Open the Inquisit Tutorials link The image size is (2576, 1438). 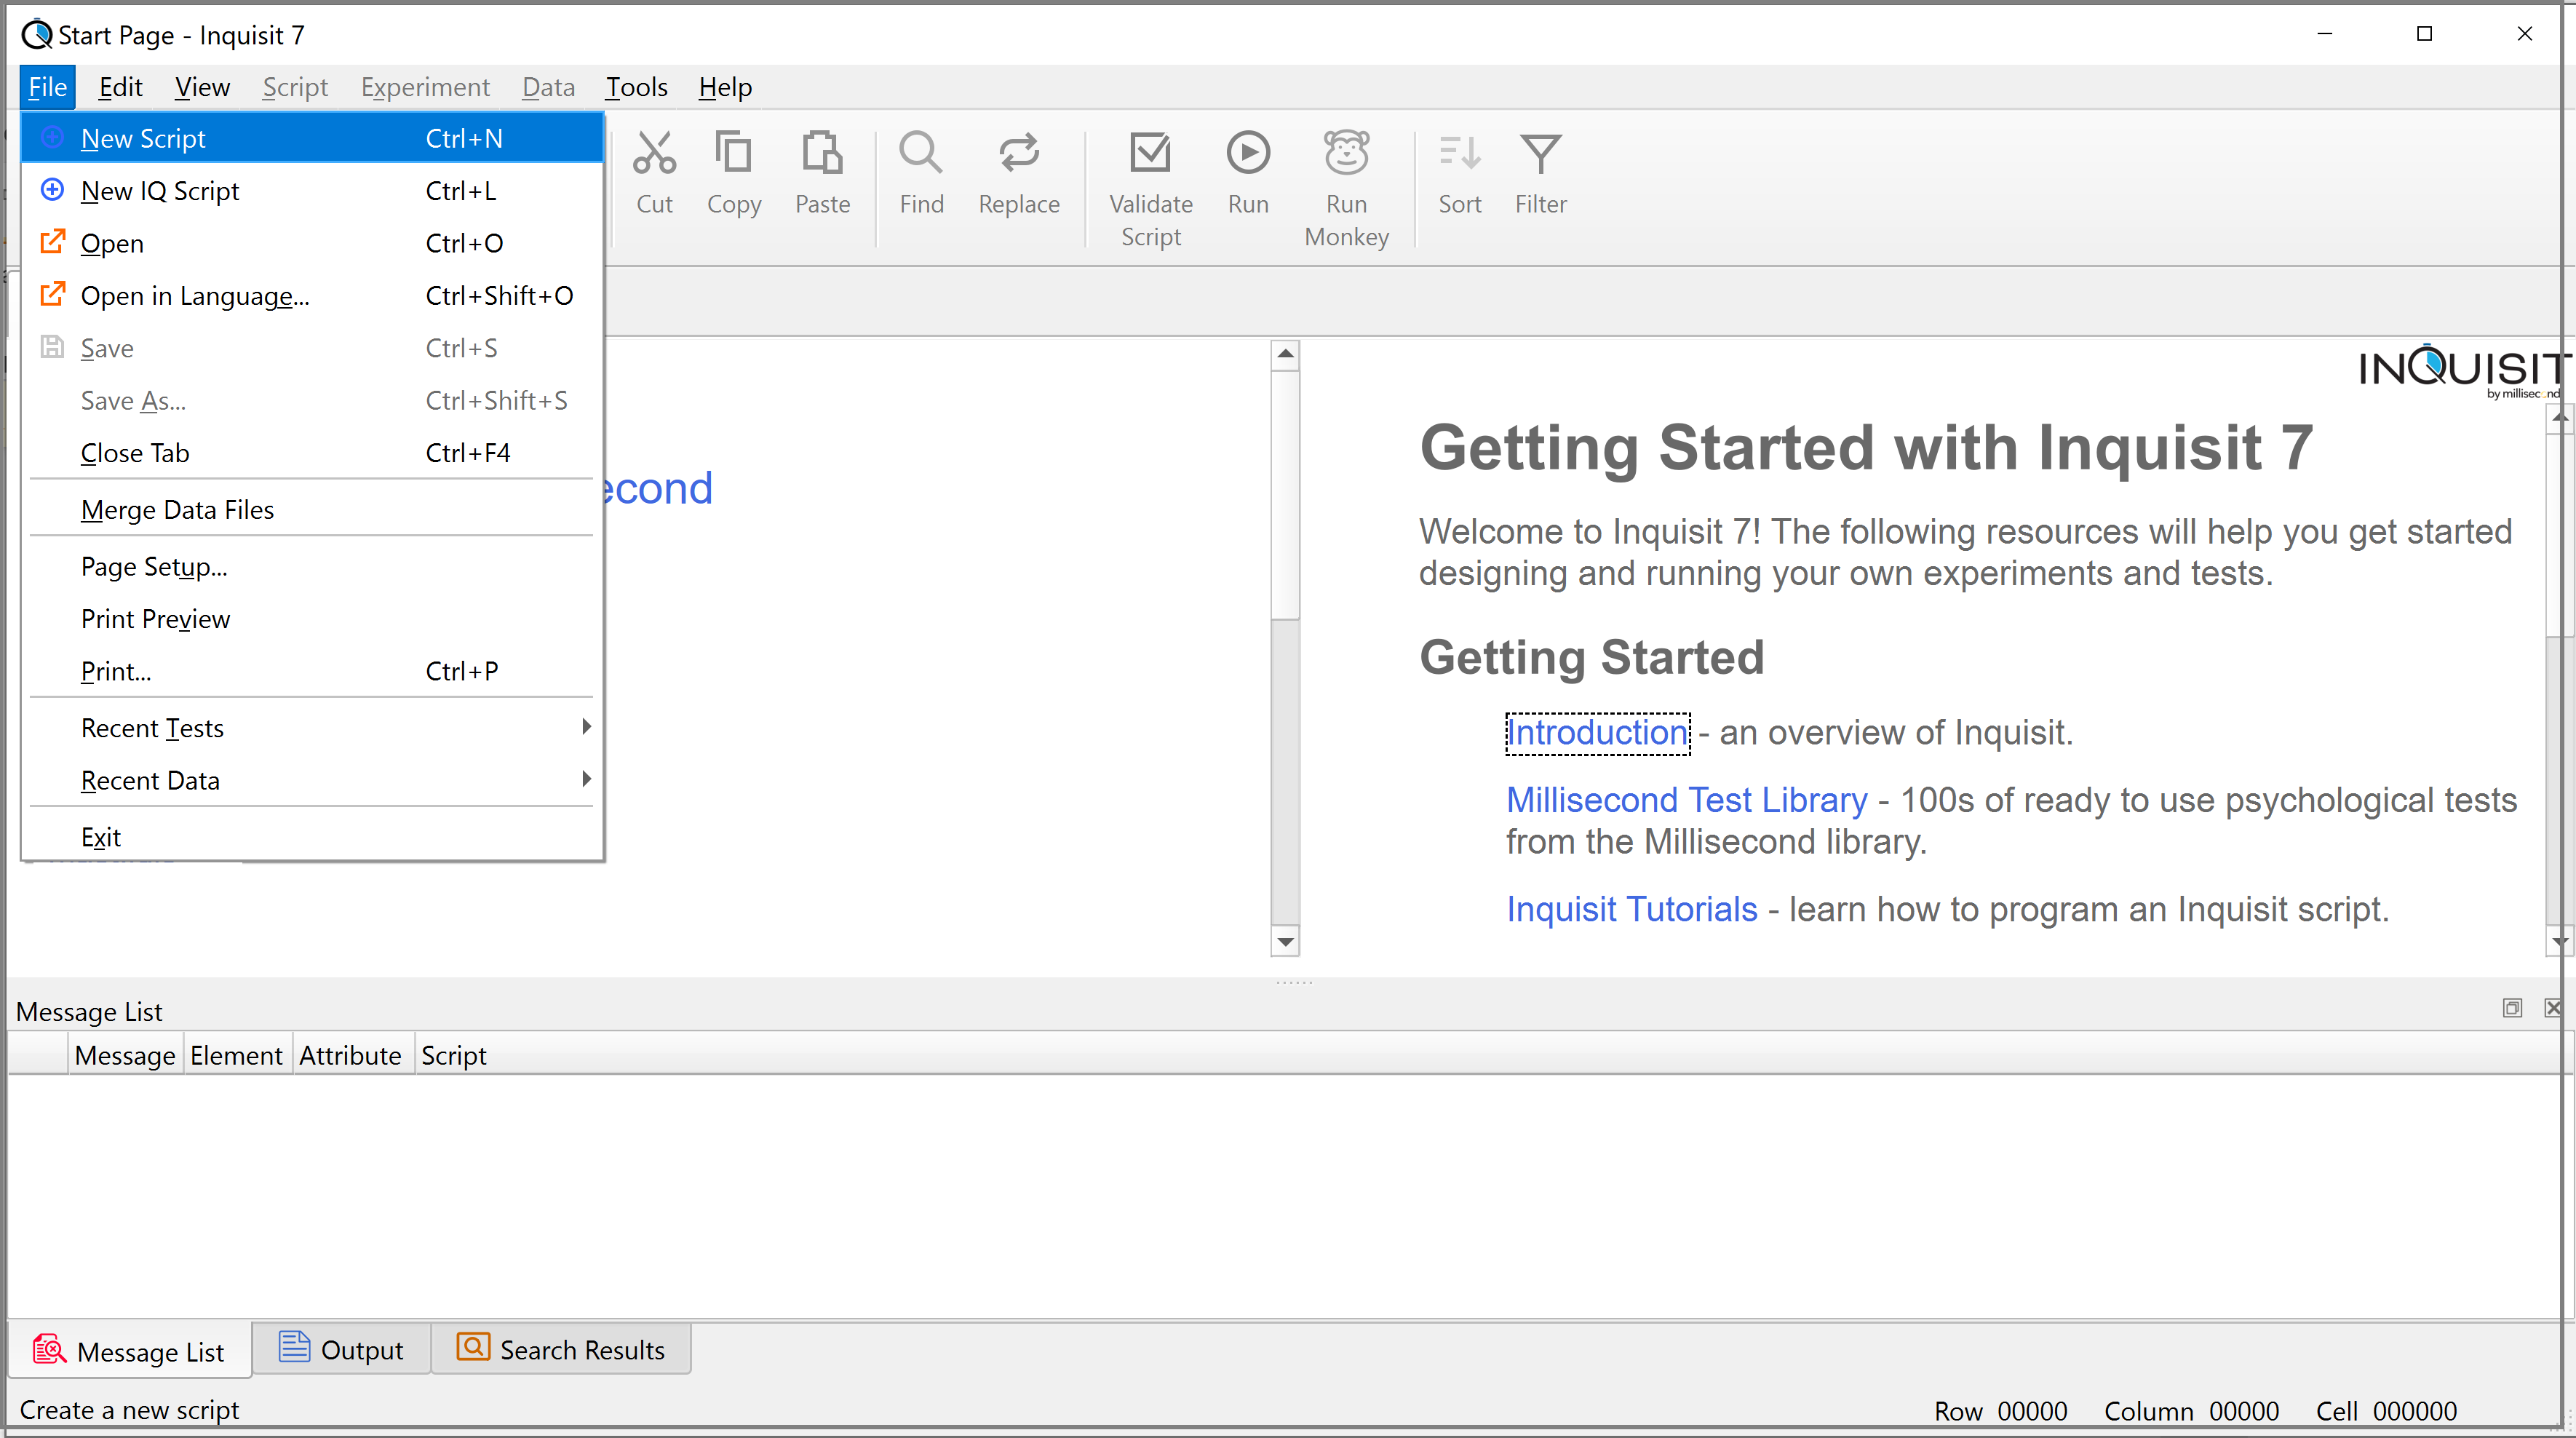coord(1631,908)
